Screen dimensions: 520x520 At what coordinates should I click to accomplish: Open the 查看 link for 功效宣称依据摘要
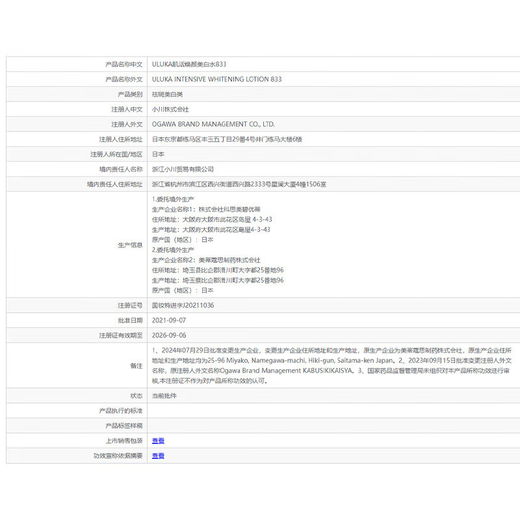tap(158, 456)
